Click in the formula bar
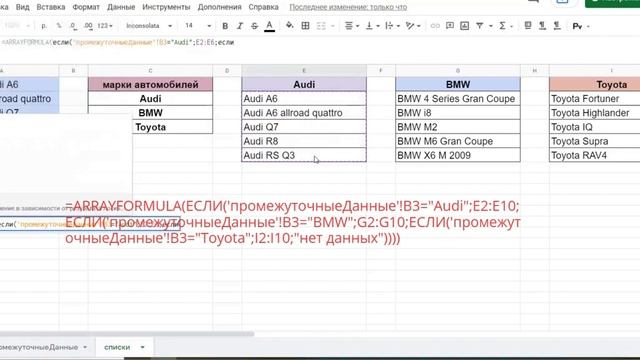This screenshot has width=640, height=360. (320, 42)
